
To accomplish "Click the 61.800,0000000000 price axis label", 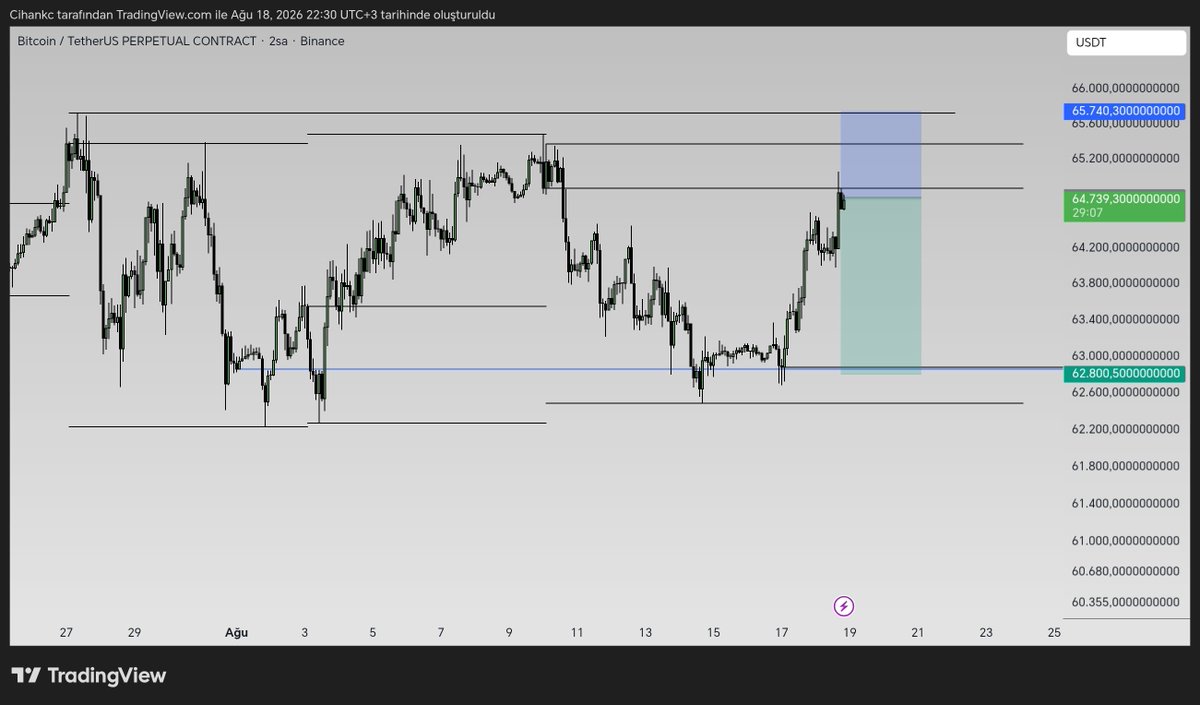I will point(1126,466).
